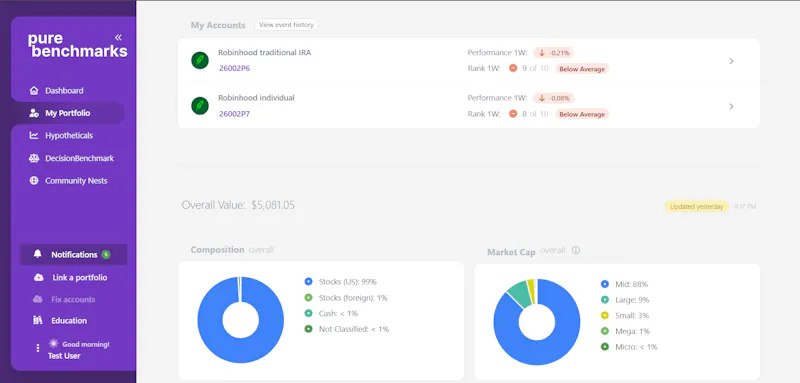This screenshot has height=383, width=800.
Task: Open Notifications panel
Action: (x=73, y=254)
